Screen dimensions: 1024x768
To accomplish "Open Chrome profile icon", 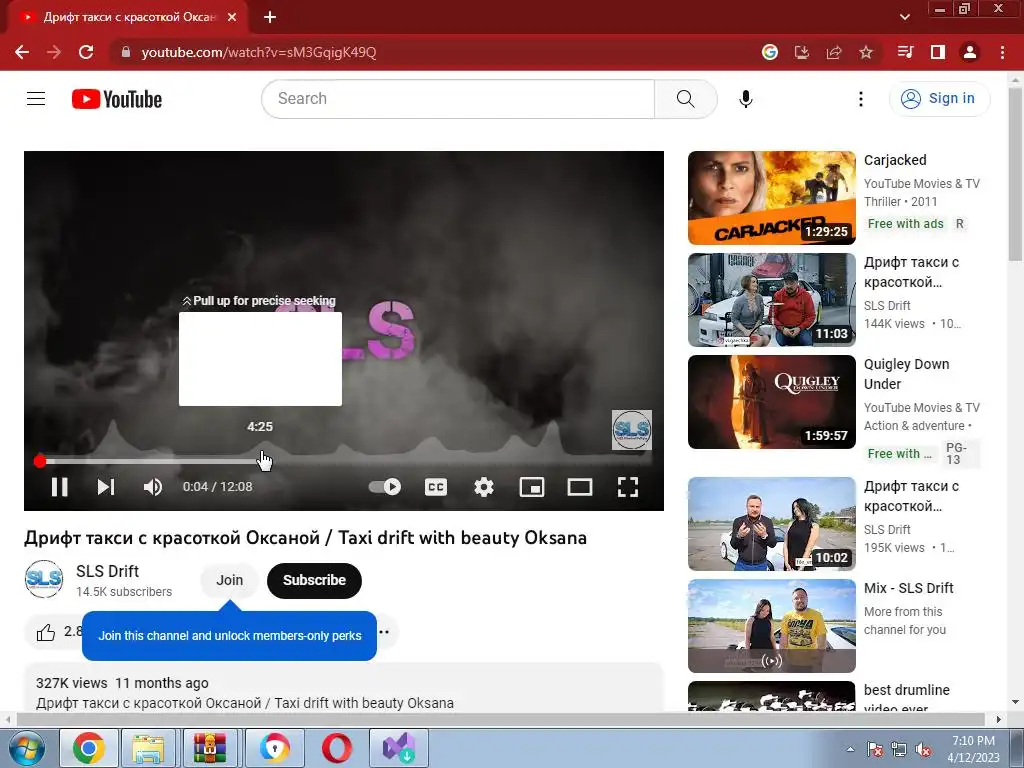I will click(970, 52).
